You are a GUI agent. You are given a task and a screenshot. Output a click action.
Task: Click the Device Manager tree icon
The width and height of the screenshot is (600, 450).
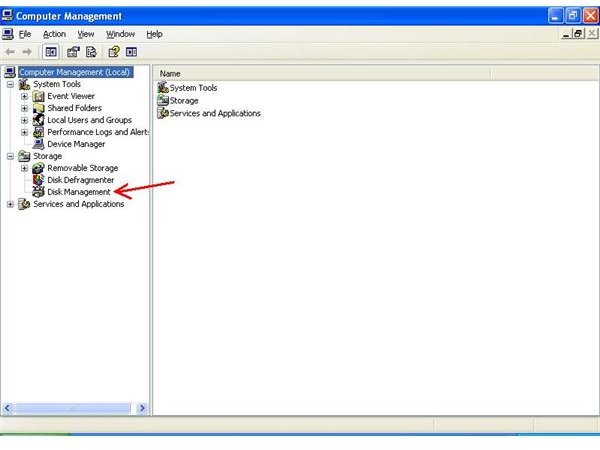38,144
